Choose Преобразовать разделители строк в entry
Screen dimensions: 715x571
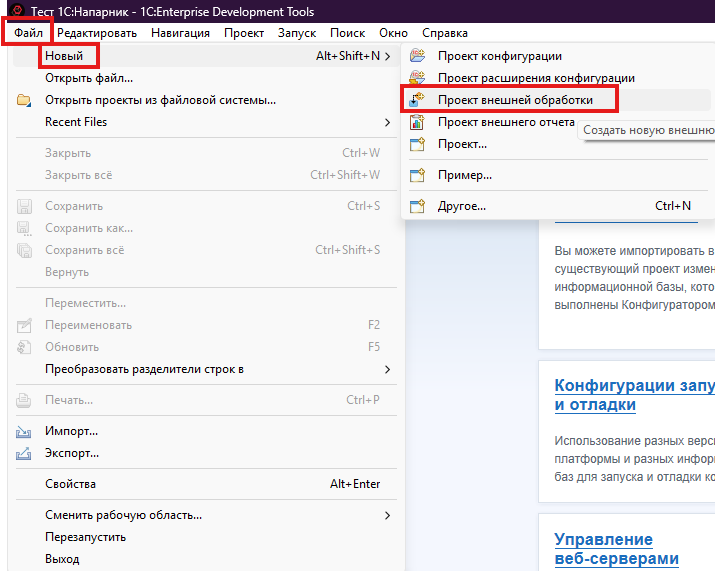(x=205, y=369)
